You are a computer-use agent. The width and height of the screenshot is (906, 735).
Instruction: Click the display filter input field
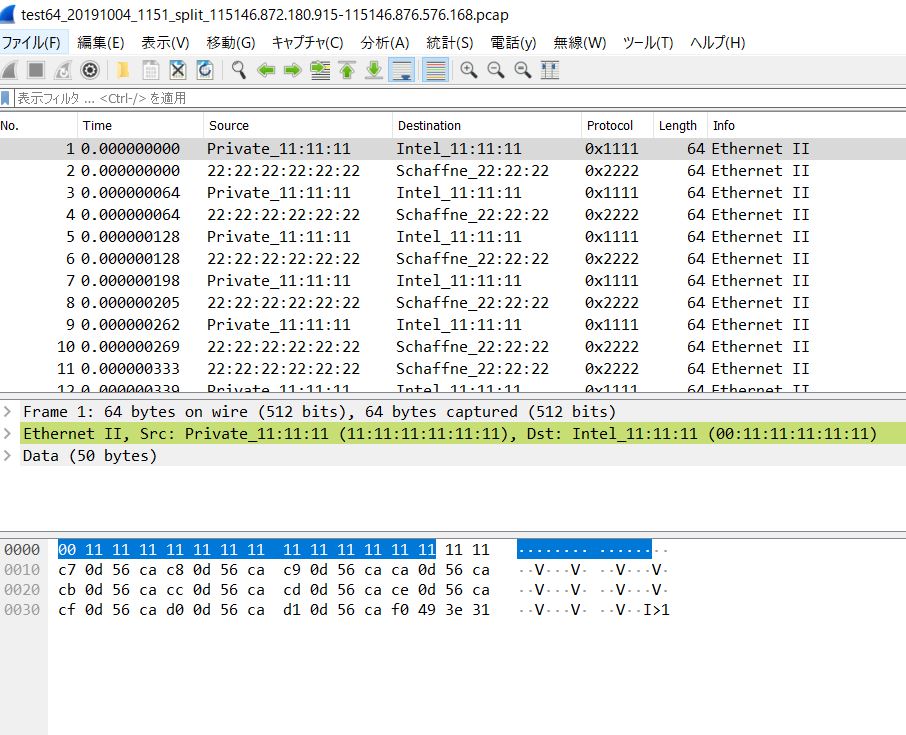(450, 98)
